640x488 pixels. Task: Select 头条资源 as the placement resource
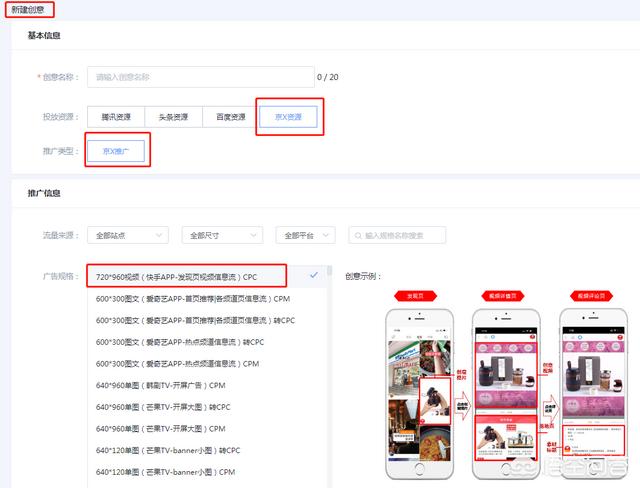[173, 117]
